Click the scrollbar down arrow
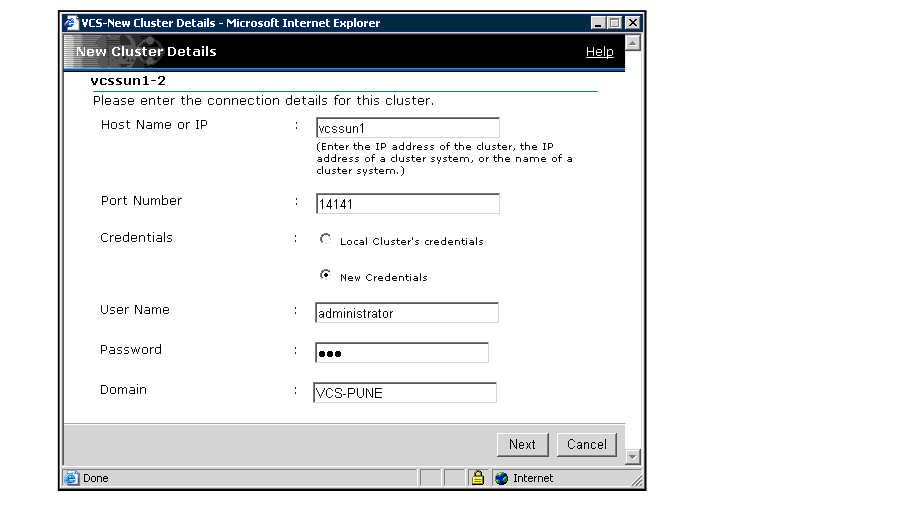This screenshot has width=897, height=518. [632, 457]
